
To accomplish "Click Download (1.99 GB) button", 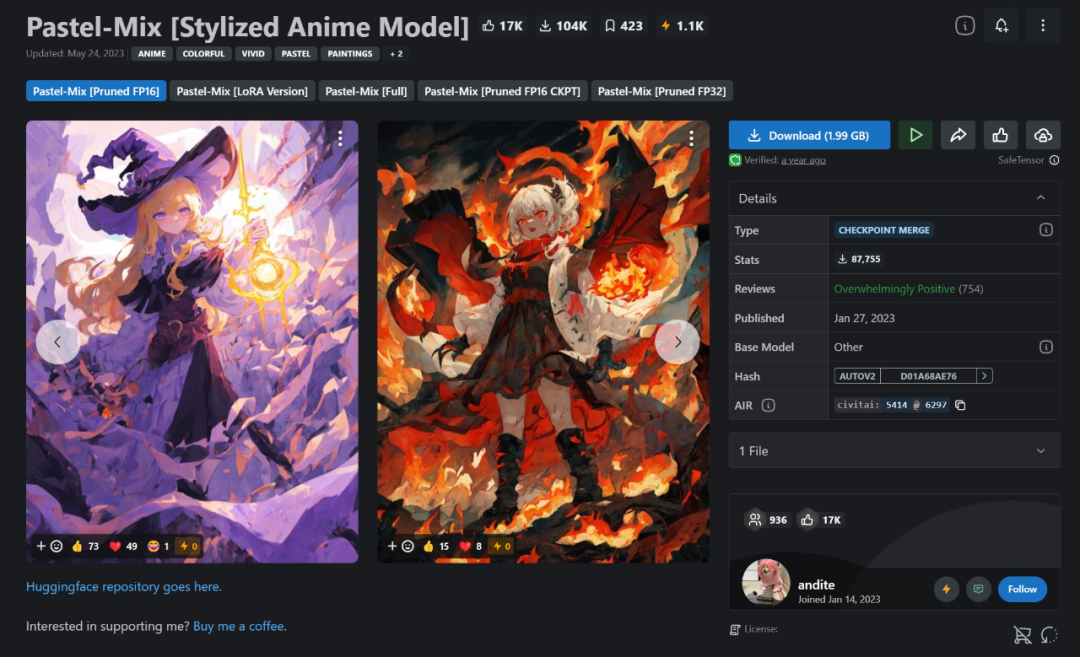I will (809, 135).
